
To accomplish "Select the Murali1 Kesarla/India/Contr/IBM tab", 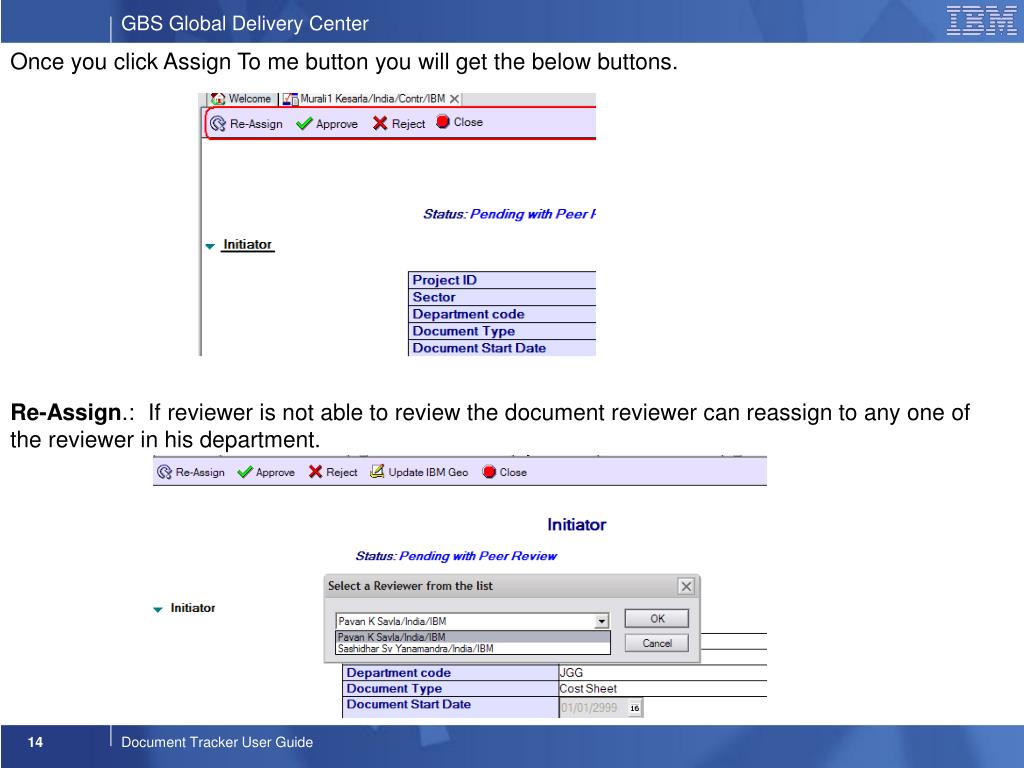I will (x=372, y=99).
